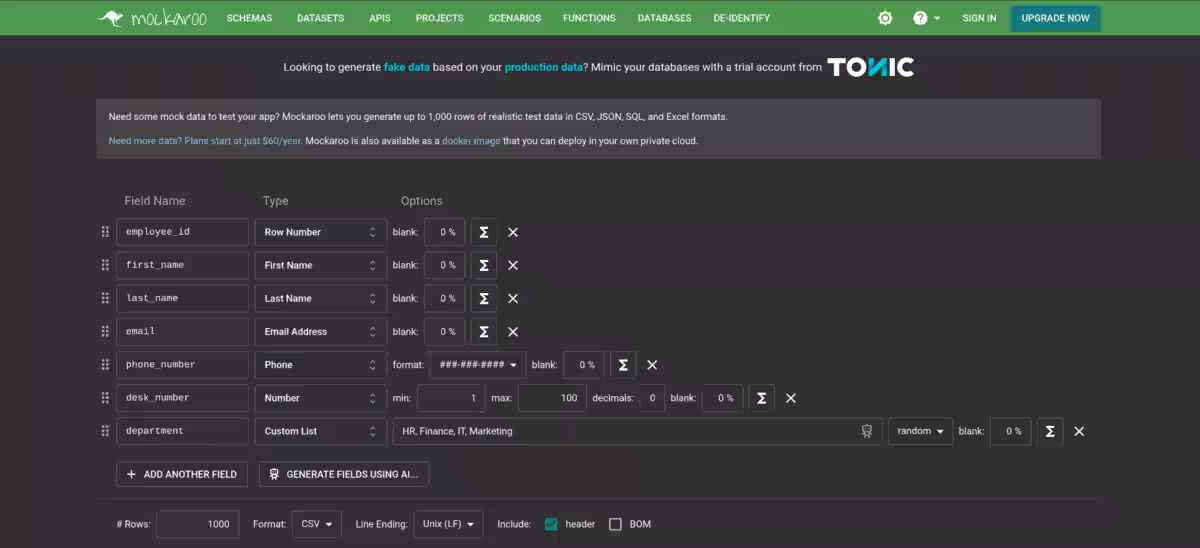Open Type selector showing Last Name
Viewport: 1200px width, 548px height.
[x=320, y=298]
